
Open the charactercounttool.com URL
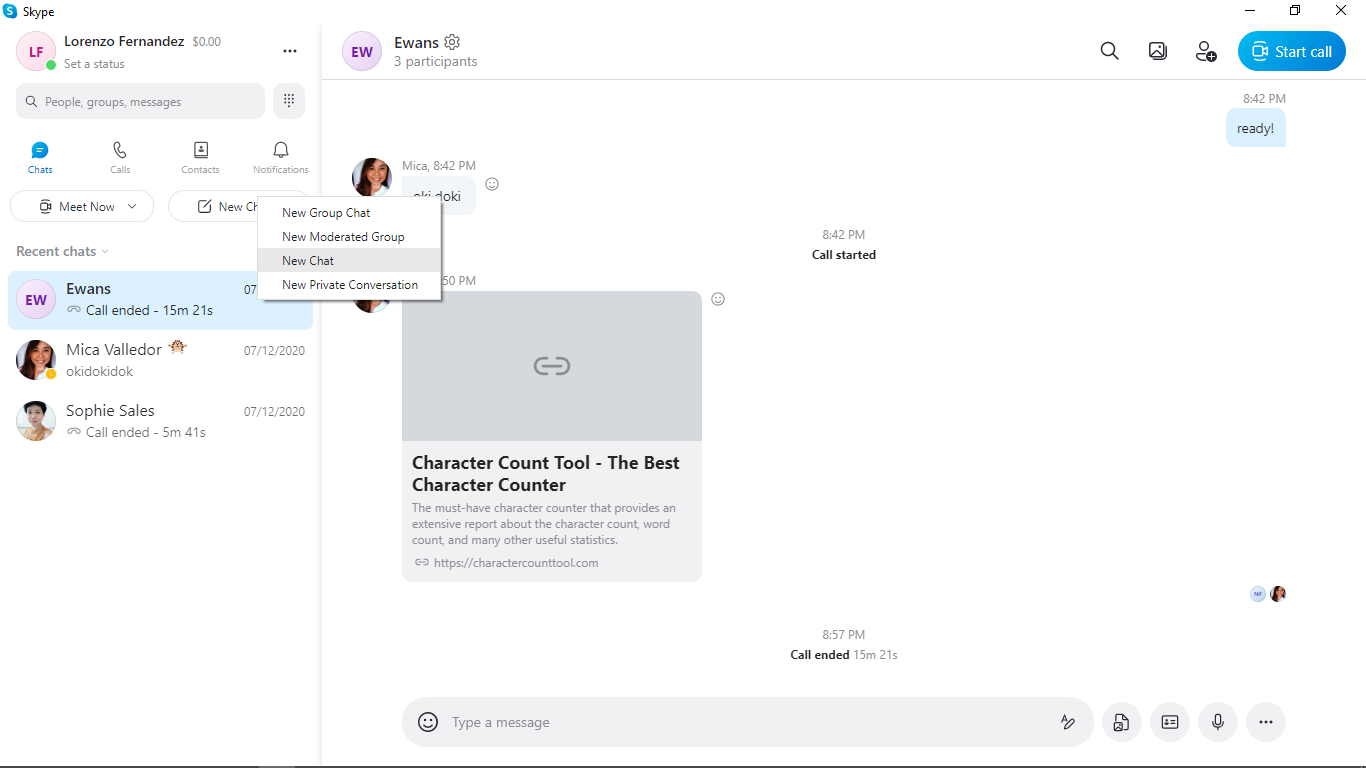pos(516,563)
